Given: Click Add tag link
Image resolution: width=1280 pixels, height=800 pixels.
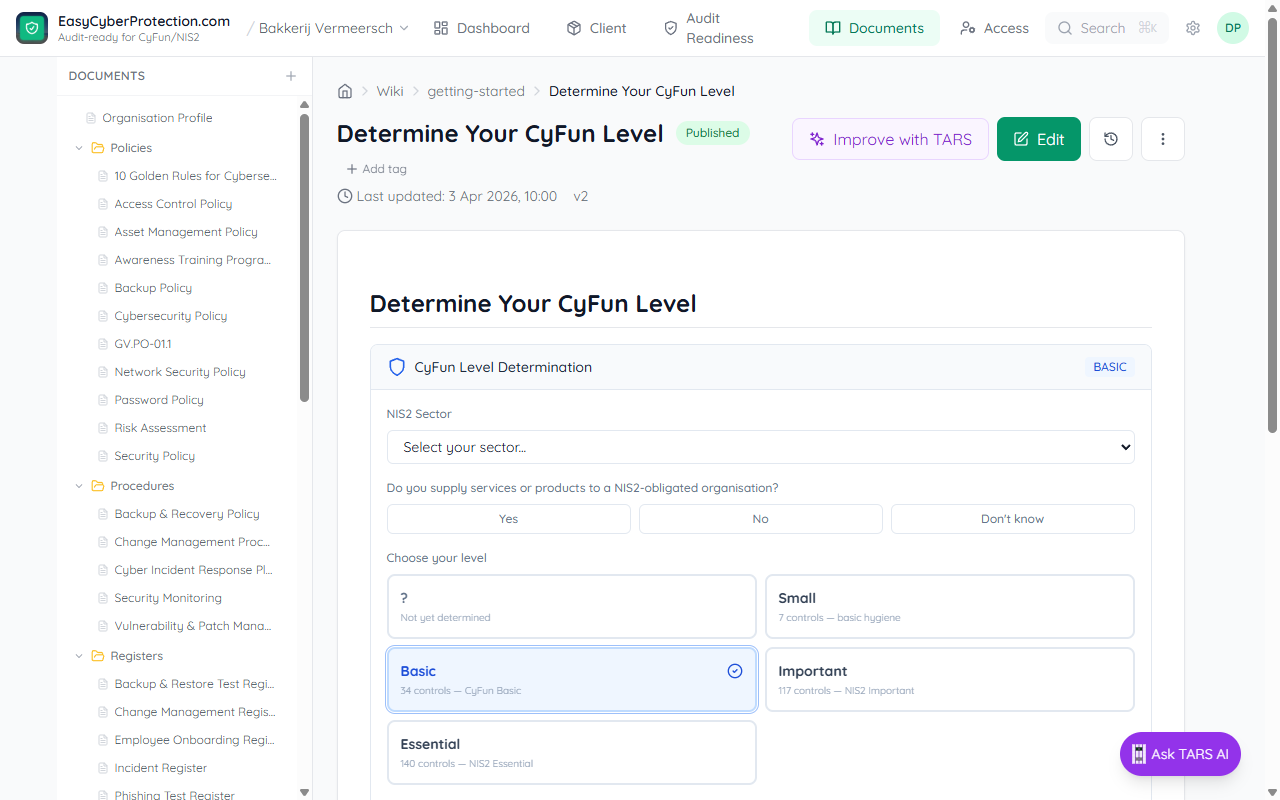Looking at the screenshot, I should pos(376,169).
